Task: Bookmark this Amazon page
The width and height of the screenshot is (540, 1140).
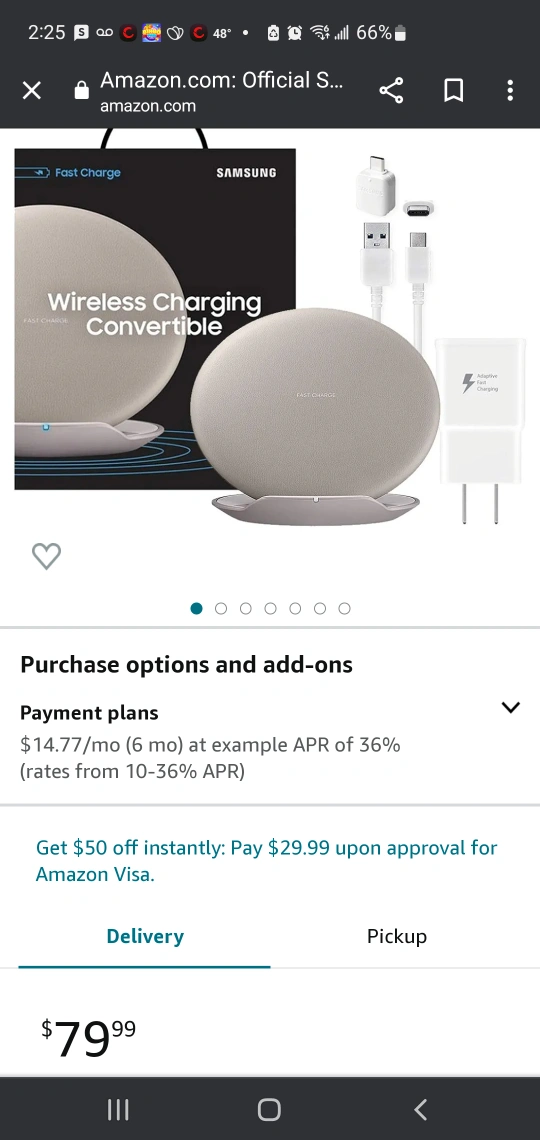Action: (454, 91)
